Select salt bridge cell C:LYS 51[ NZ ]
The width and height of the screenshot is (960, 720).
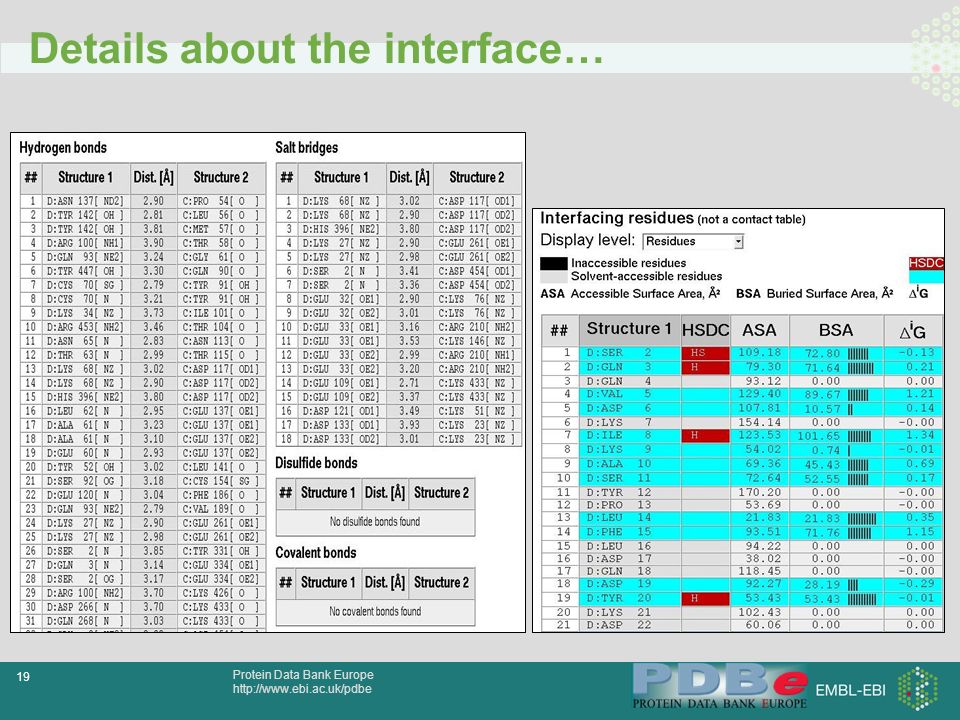[x=476, y=411]
